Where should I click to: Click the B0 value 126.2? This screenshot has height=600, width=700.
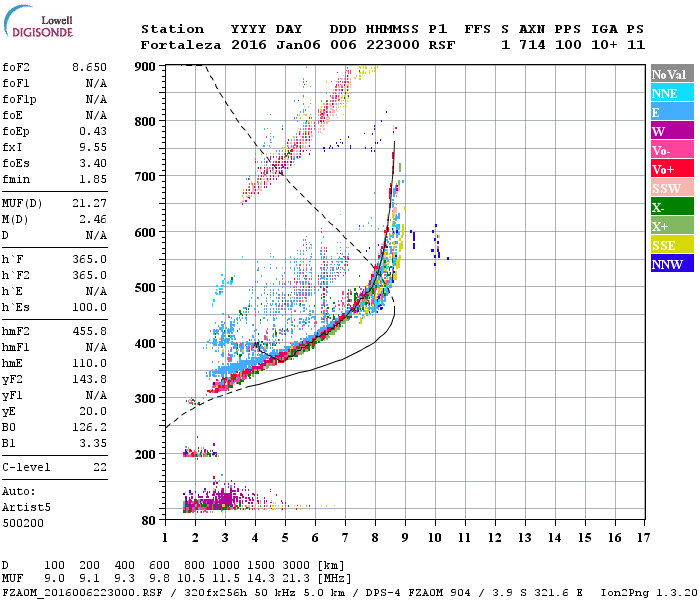pos(89,428)
